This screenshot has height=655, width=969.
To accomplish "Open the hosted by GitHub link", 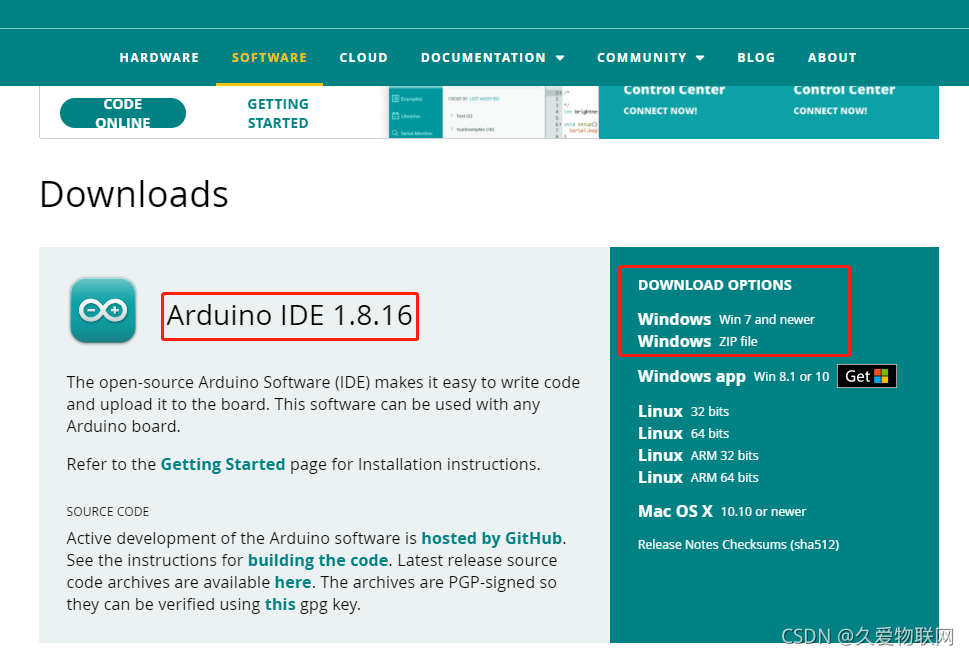I will point(491,538).
